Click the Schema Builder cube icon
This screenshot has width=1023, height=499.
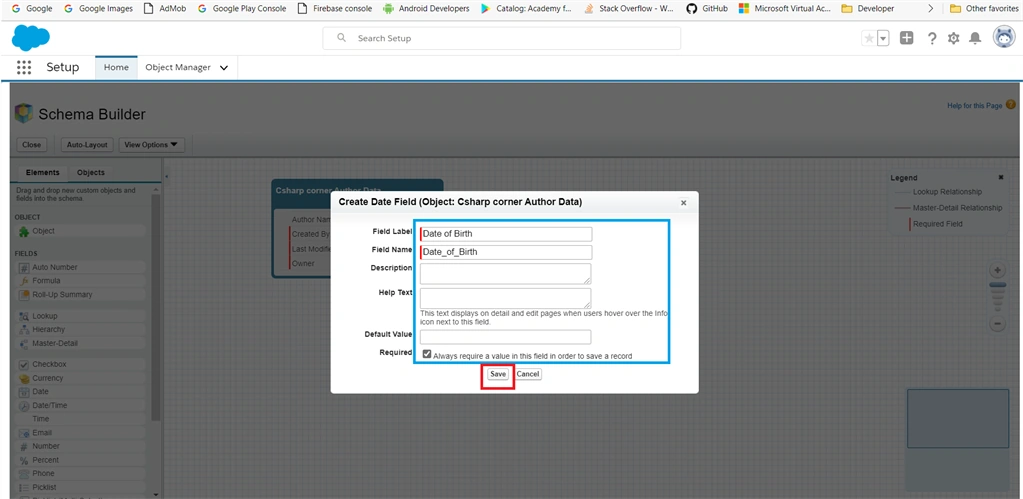23,113
